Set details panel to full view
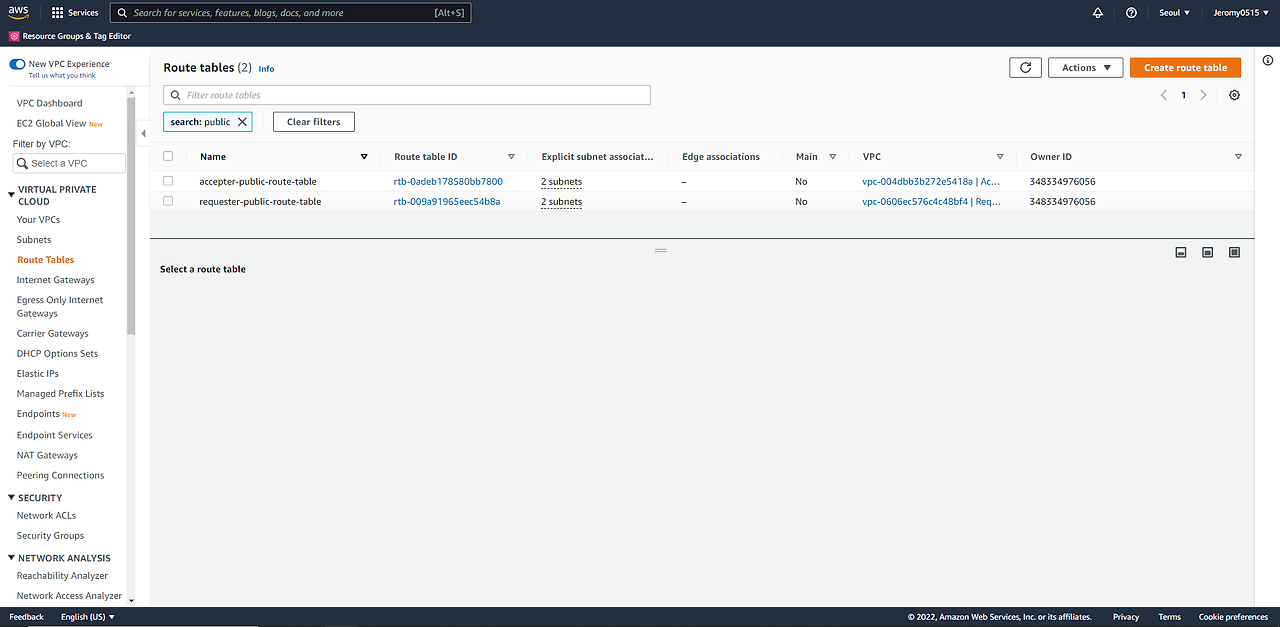The image size is (1280, 627). [x=1234, y=253]
